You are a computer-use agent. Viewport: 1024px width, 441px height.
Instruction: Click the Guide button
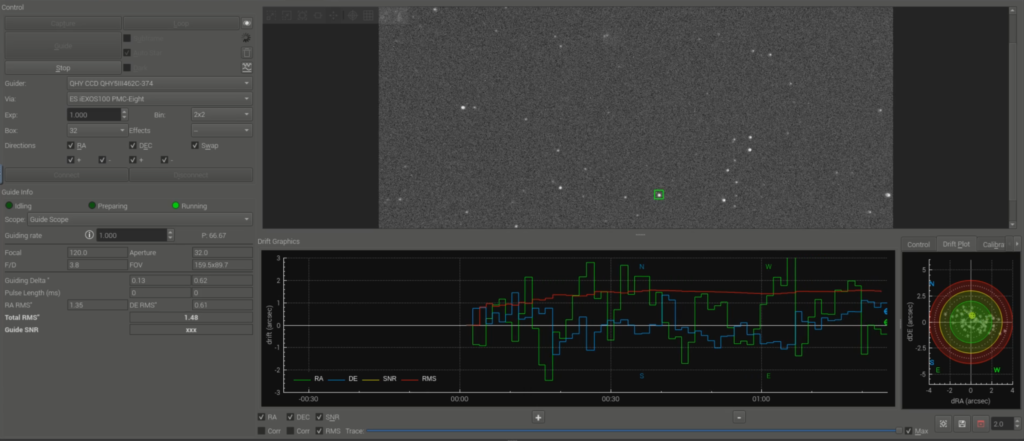[x=63, y=46]
